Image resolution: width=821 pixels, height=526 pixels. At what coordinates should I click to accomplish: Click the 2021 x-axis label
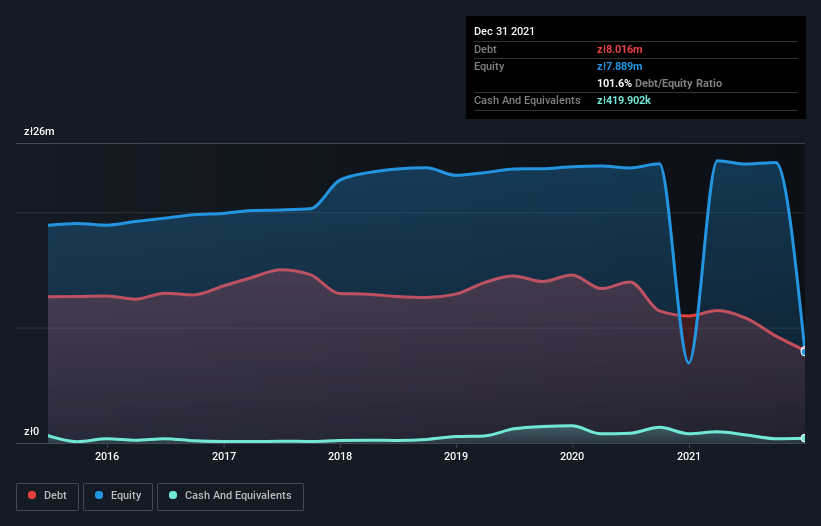689,456
